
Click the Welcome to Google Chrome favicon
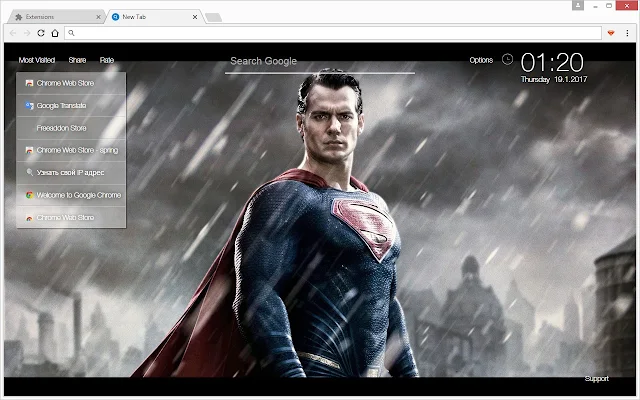tap(29, 195)
